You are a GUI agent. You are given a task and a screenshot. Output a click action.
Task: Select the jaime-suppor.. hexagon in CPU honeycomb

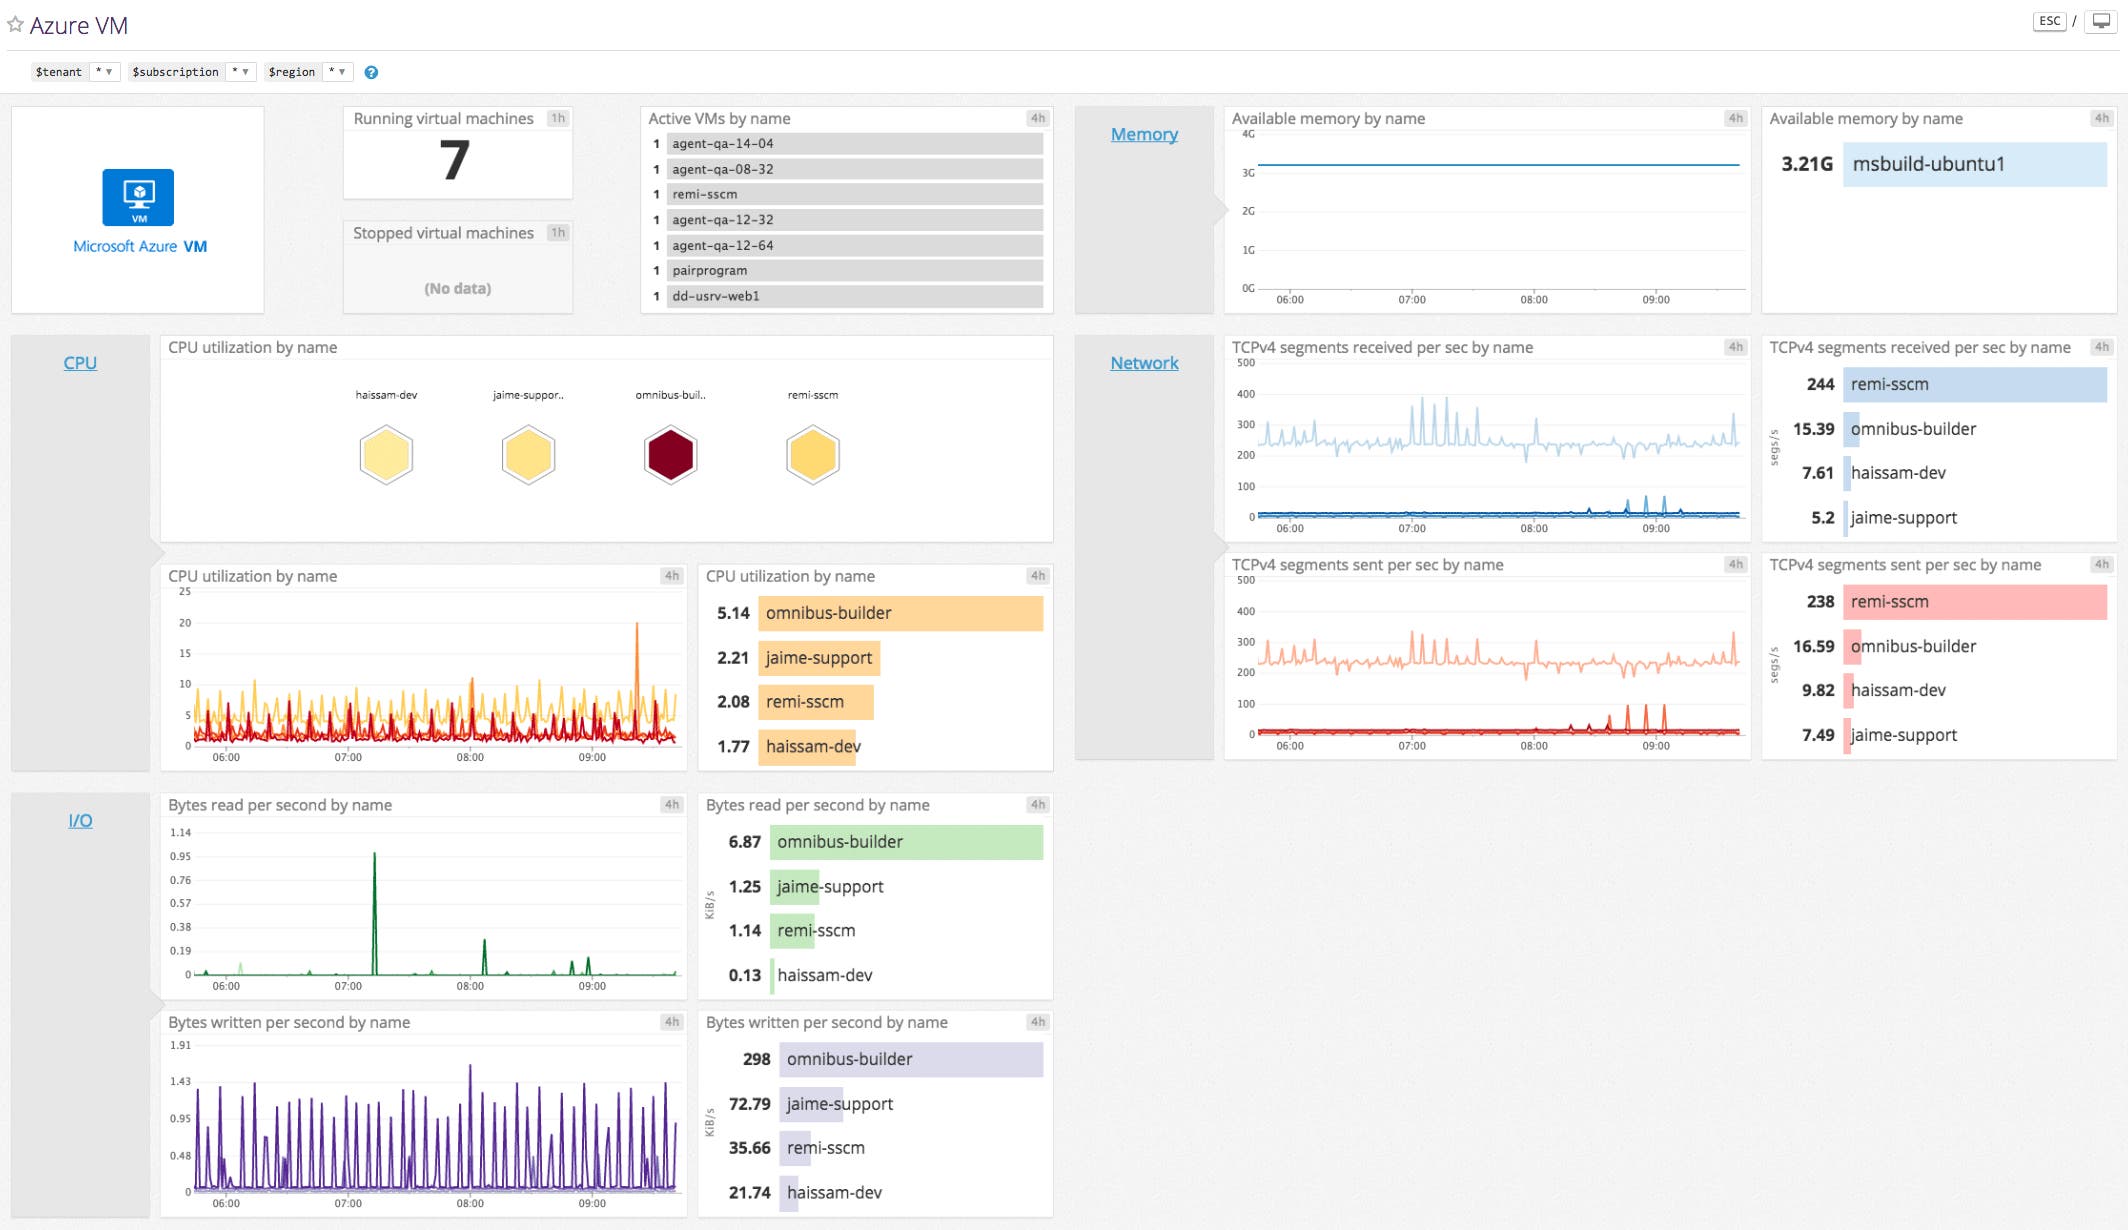tap(528, 454)
